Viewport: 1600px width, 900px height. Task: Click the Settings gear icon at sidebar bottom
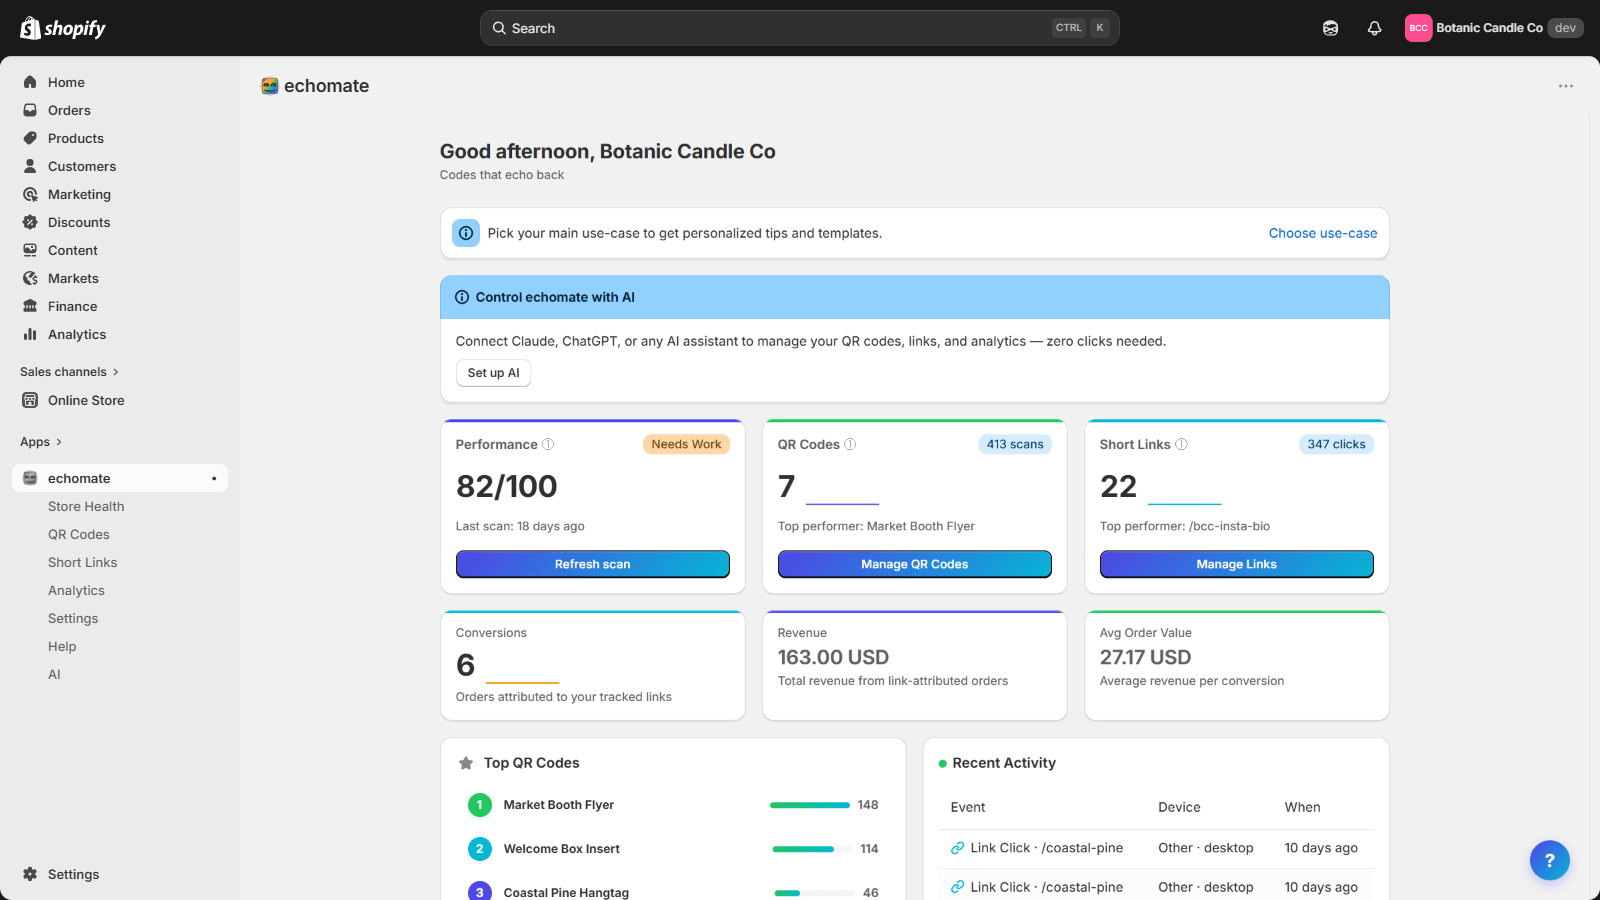30,874
